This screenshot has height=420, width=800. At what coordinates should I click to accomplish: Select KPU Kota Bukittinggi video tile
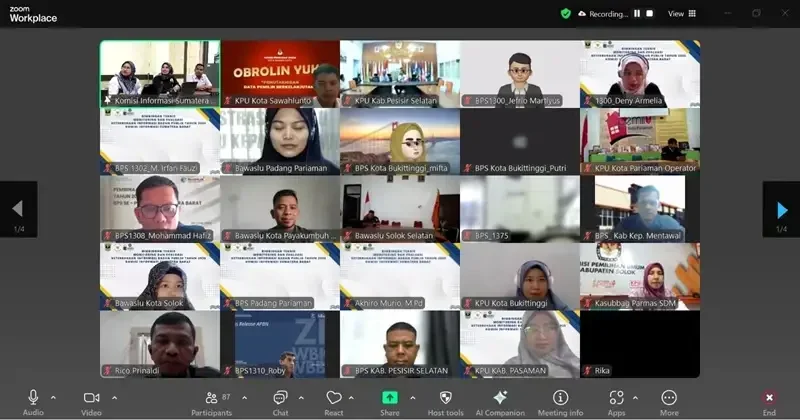[520, 277]
